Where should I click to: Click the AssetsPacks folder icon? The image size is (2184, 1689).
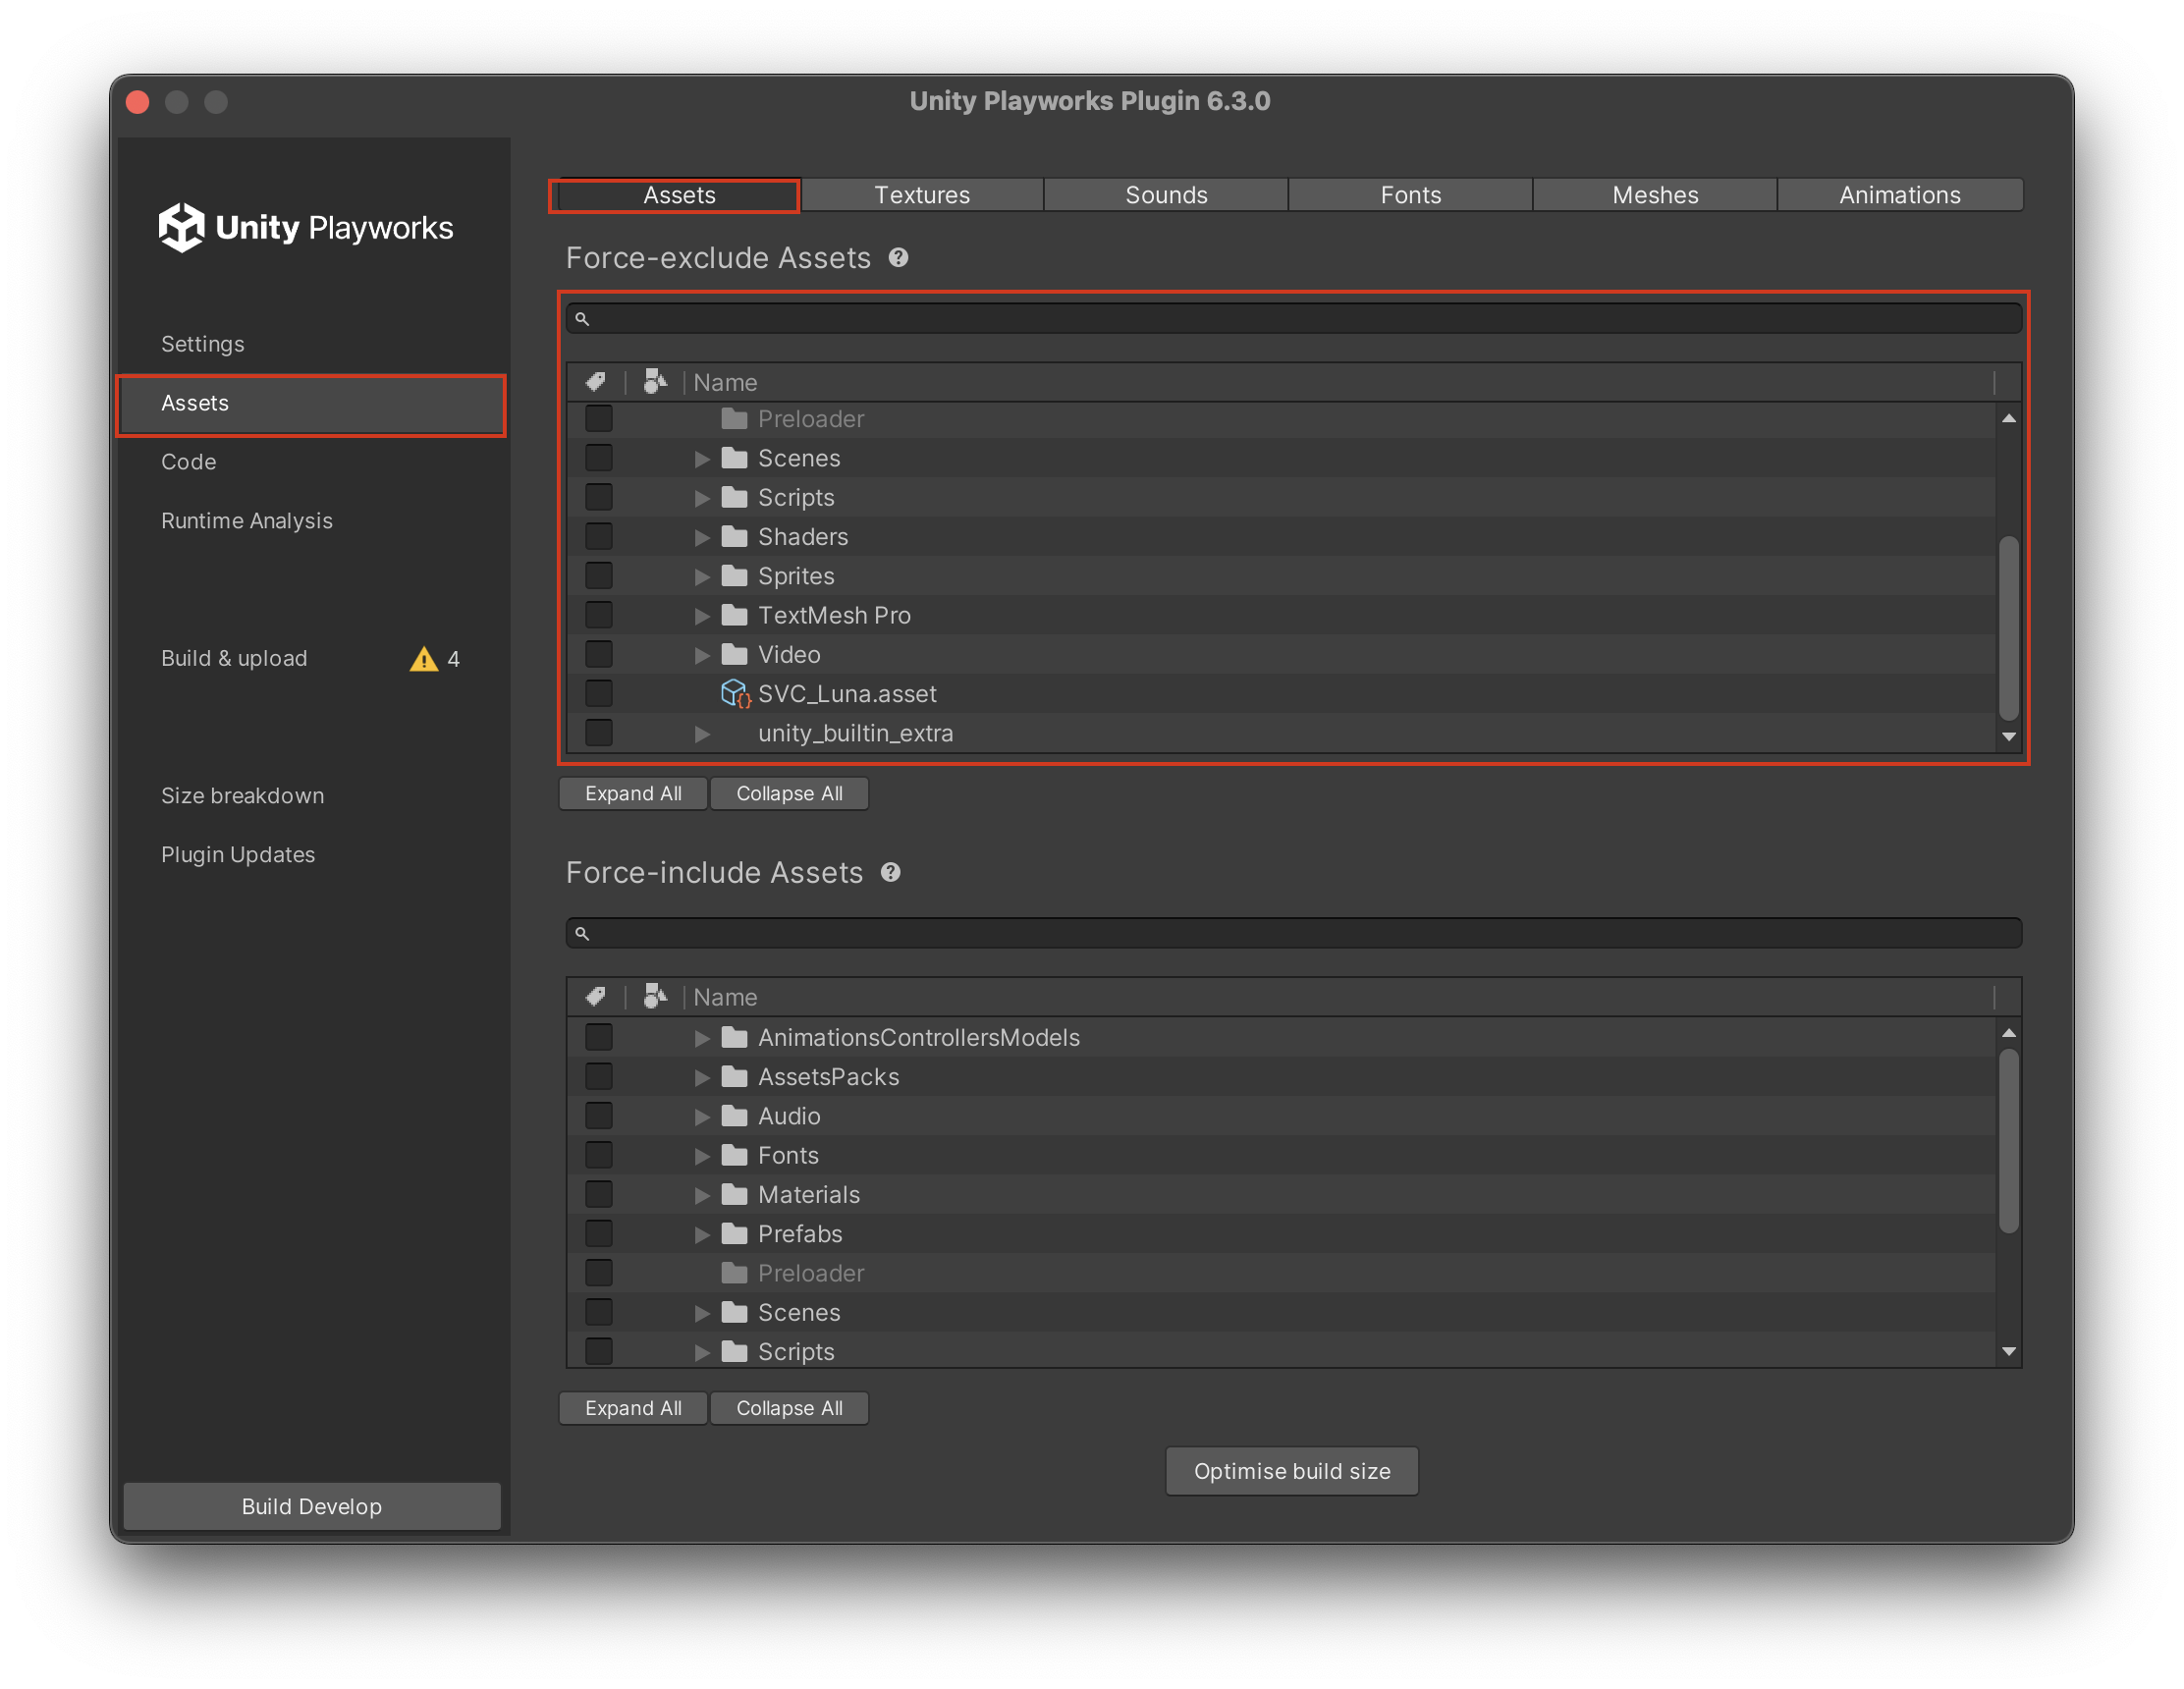click(x=734, y=1076)
